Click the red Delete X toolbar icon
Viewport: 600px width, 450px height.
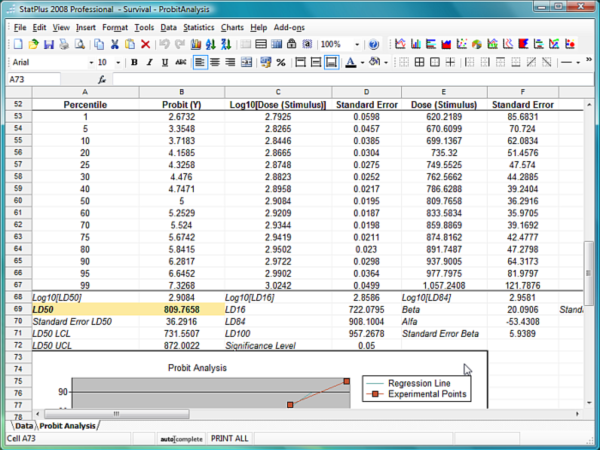pos(146,44)
